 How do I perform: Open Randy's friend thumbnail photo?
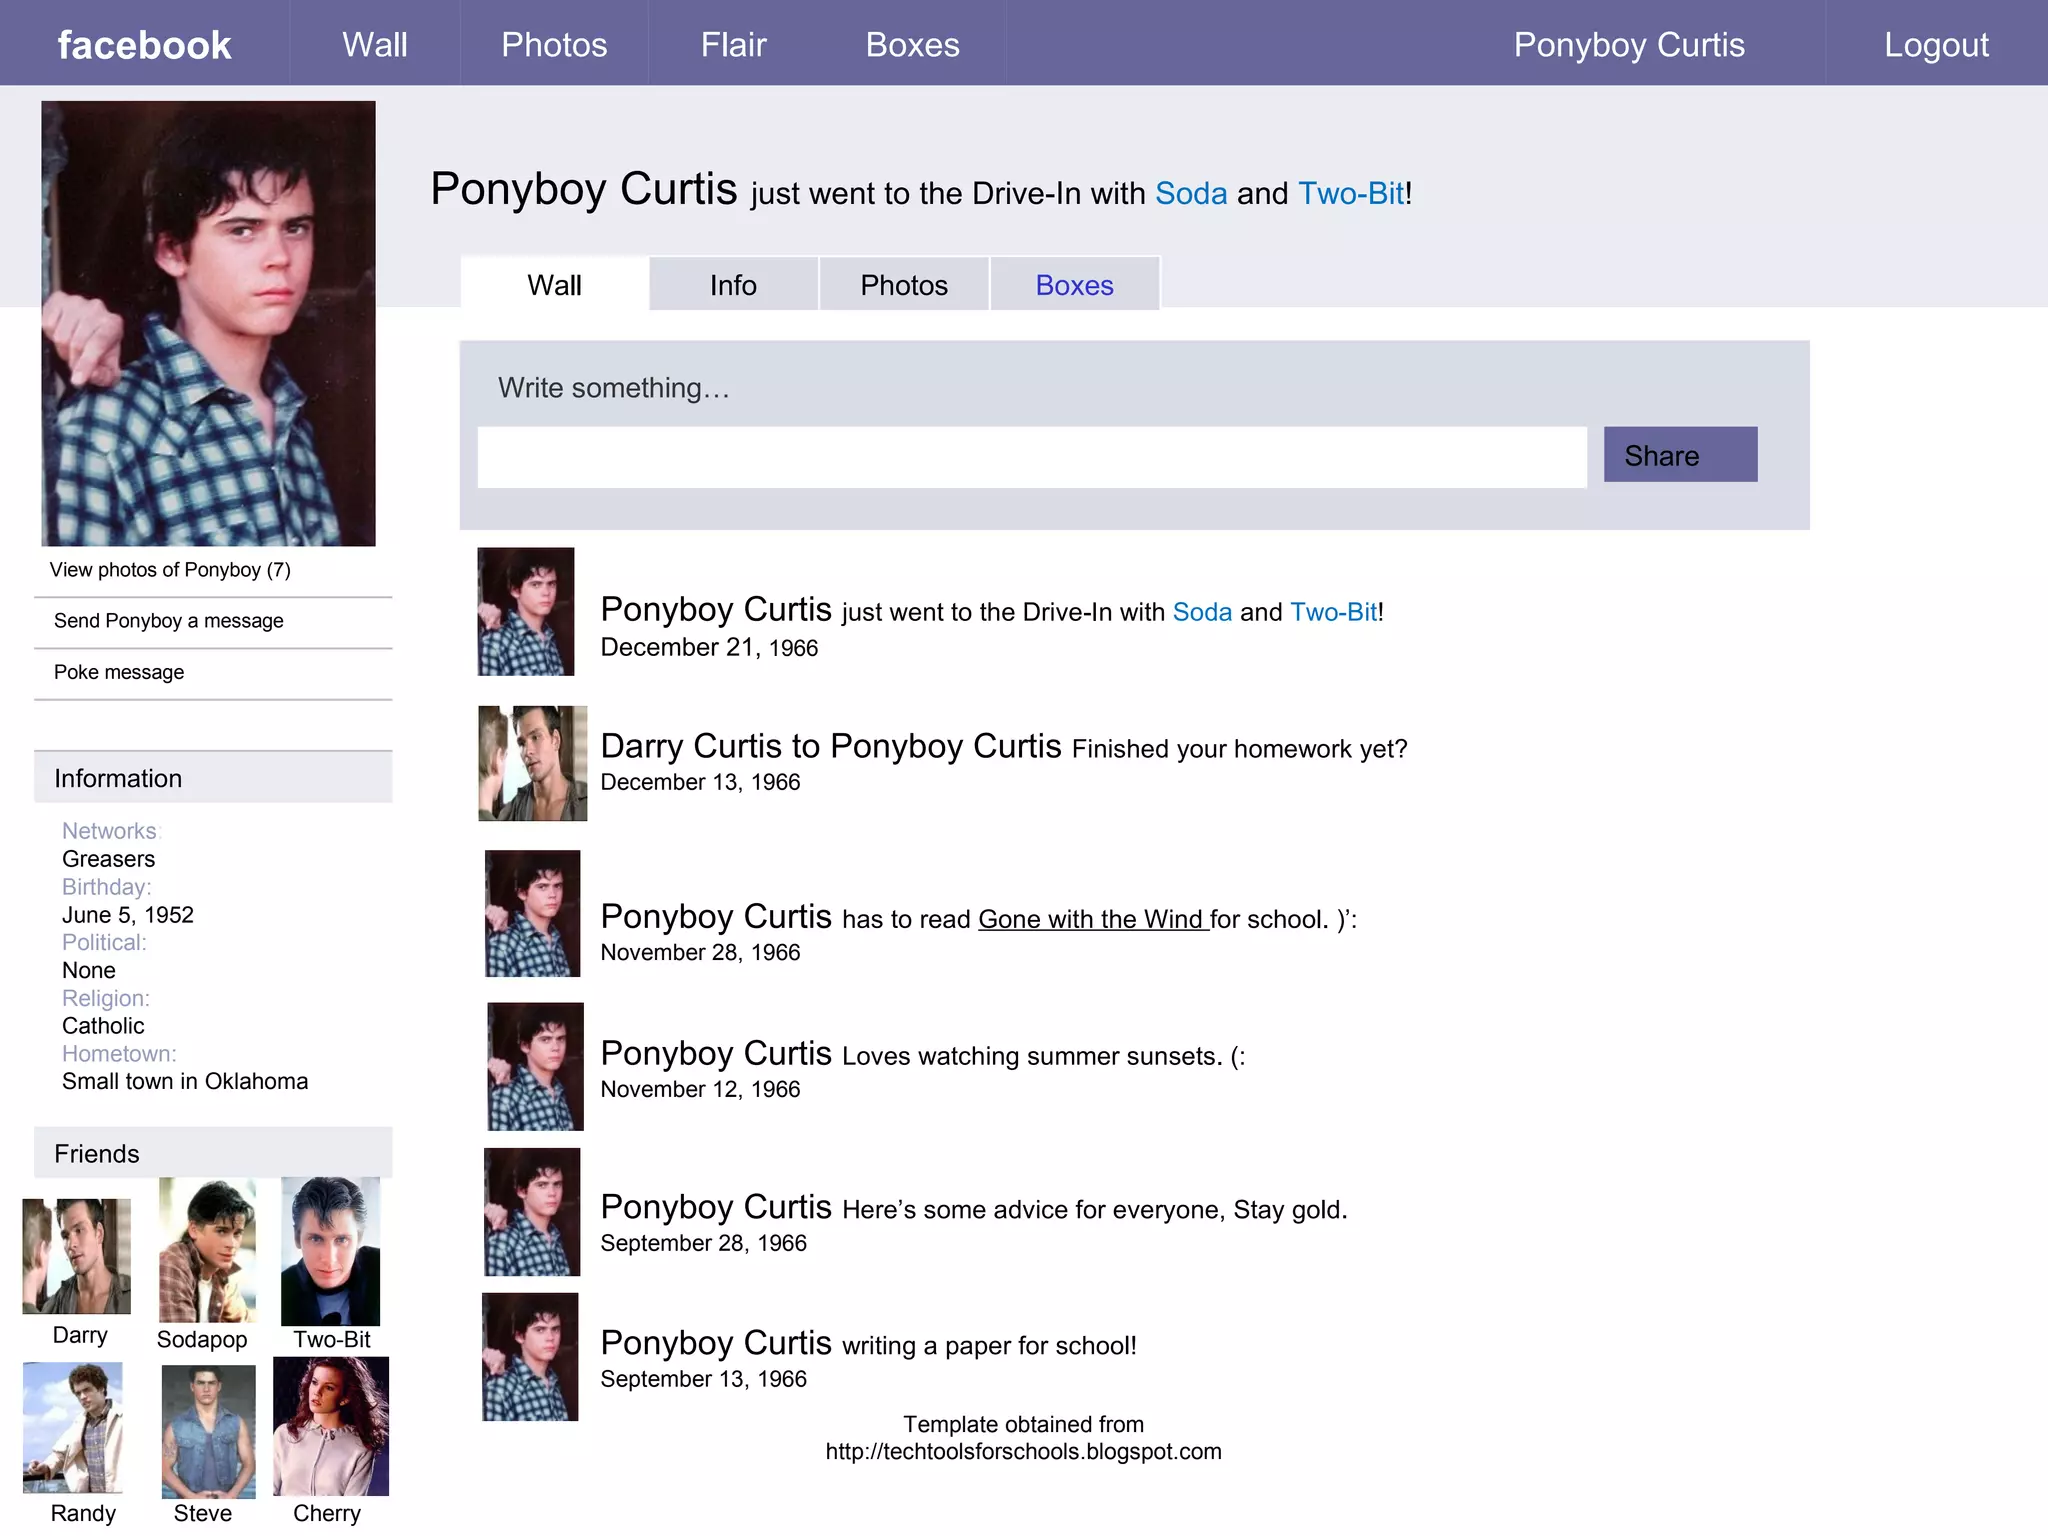pos(73,1427)
